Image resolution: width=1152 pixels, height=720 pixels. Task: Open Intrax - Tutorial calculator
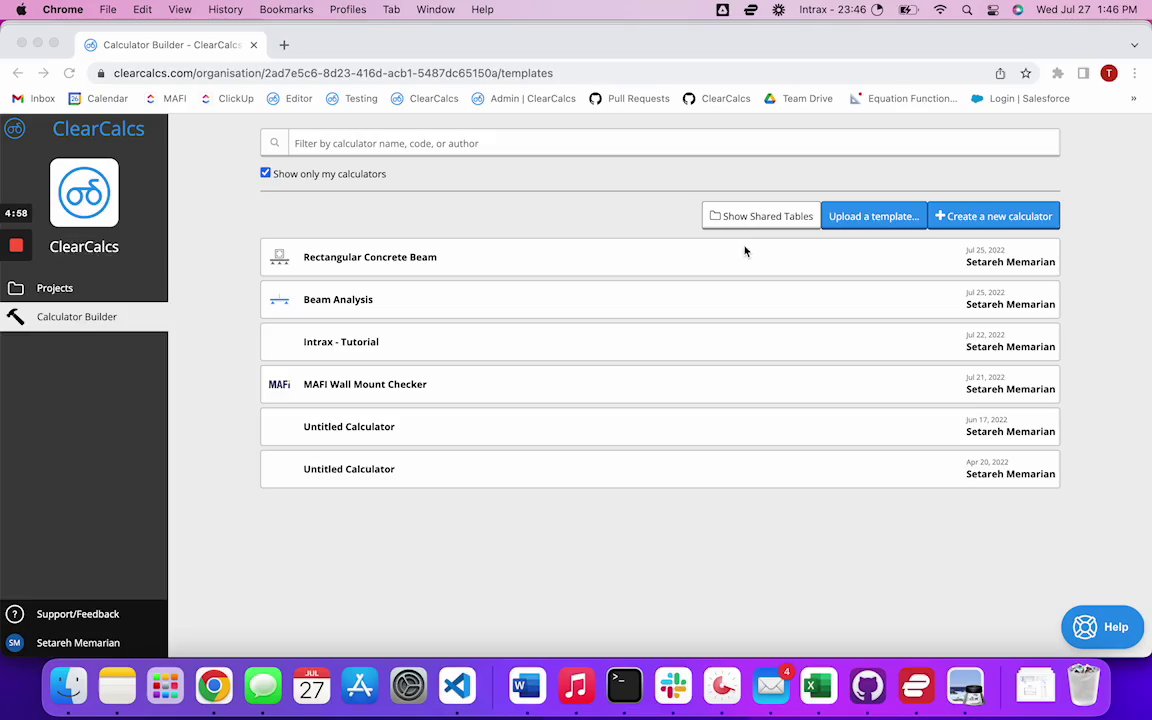point(660,342)
